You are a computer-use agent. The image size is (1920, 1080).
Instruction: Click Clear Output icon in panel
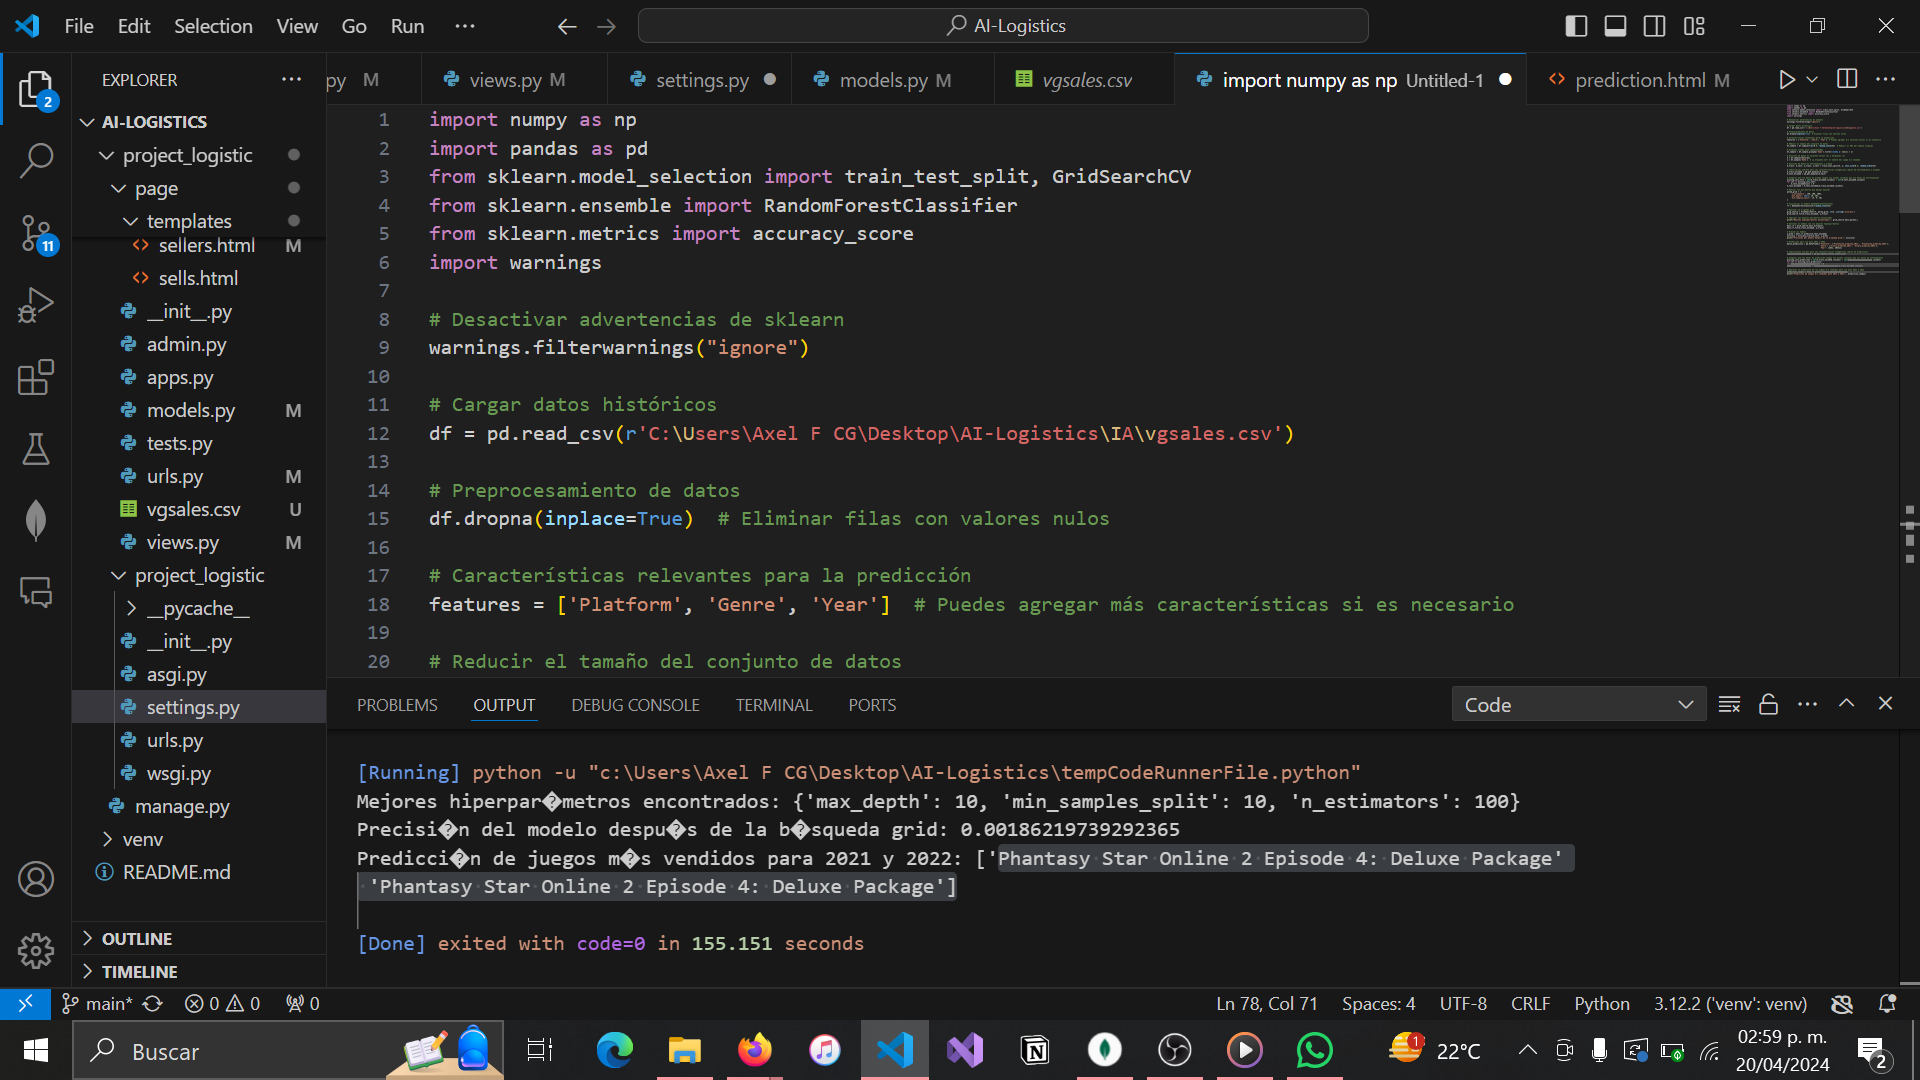(x=1729, y=705)
